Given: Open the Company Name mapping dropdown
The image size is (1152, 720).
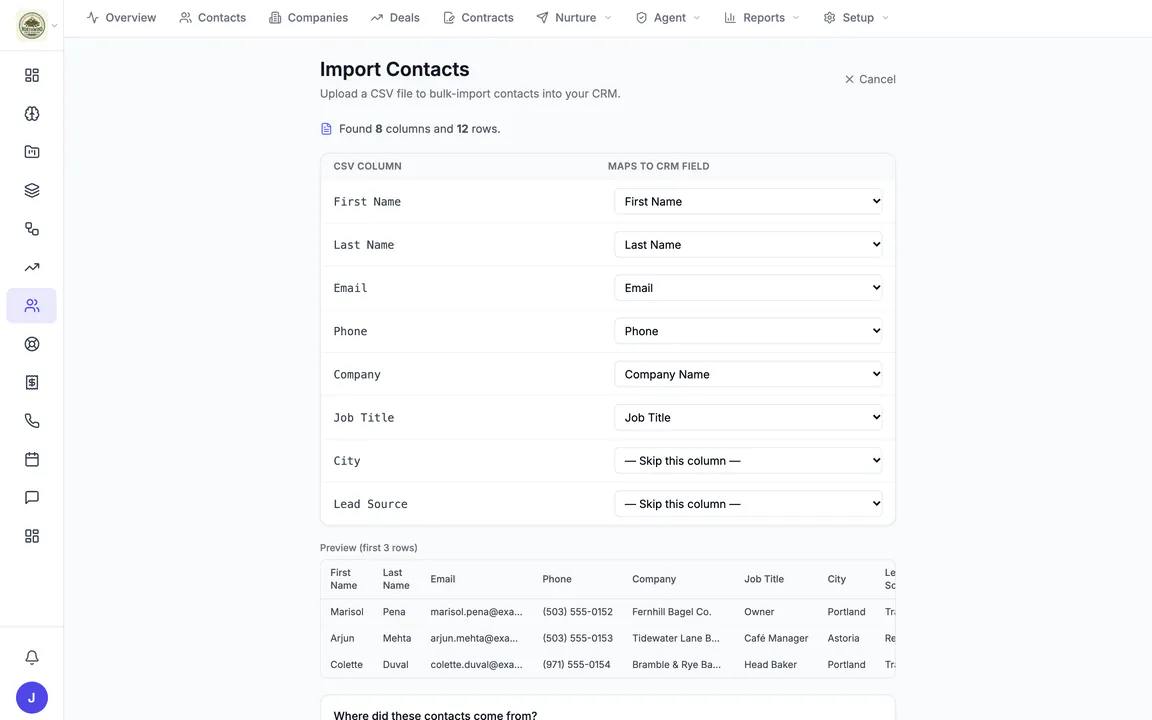Looking at the screenshot, I should tap(748, 375).
